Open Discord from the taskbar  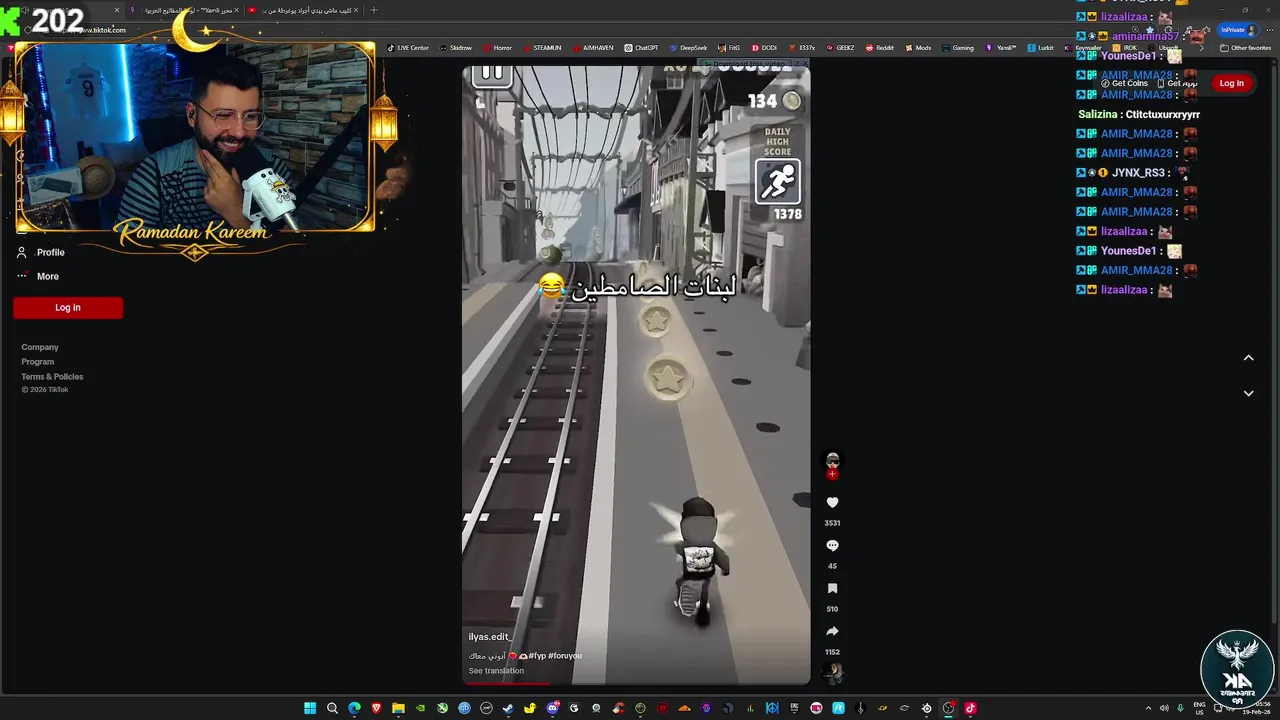pos(552,708)
